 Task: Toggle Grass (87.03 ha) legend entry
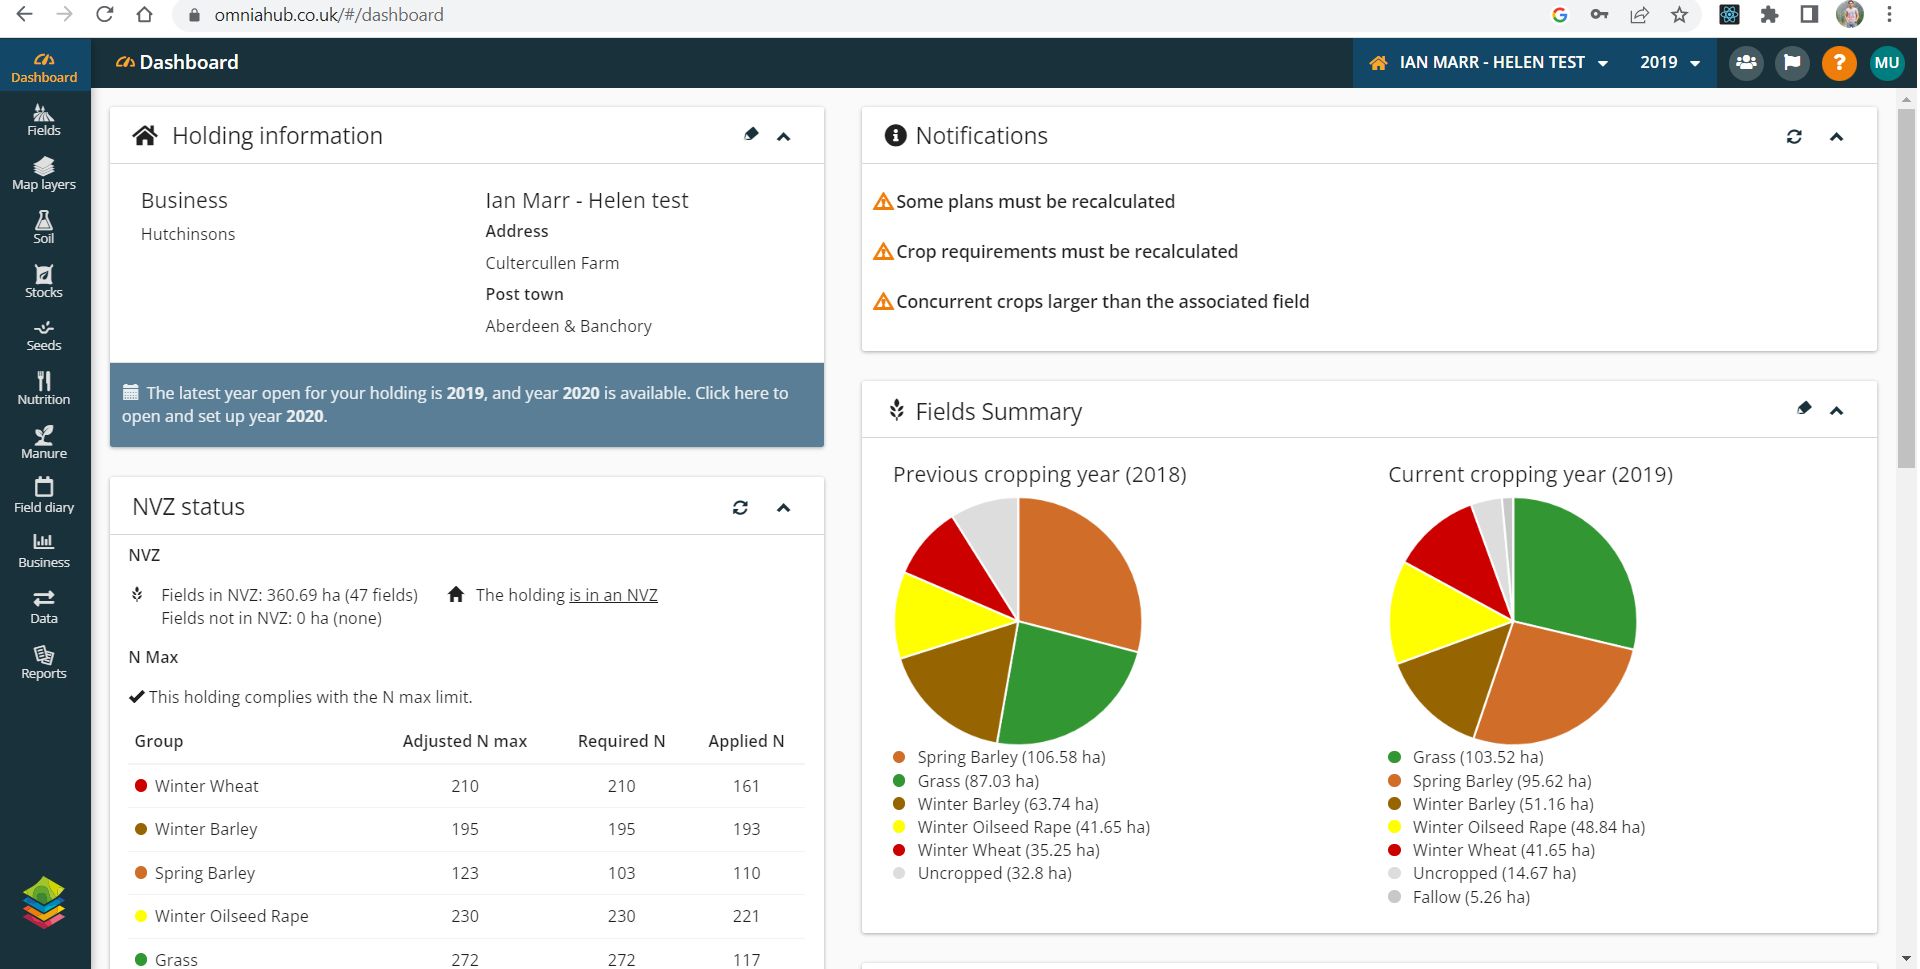pyautogui.click(x=966, y=781)
